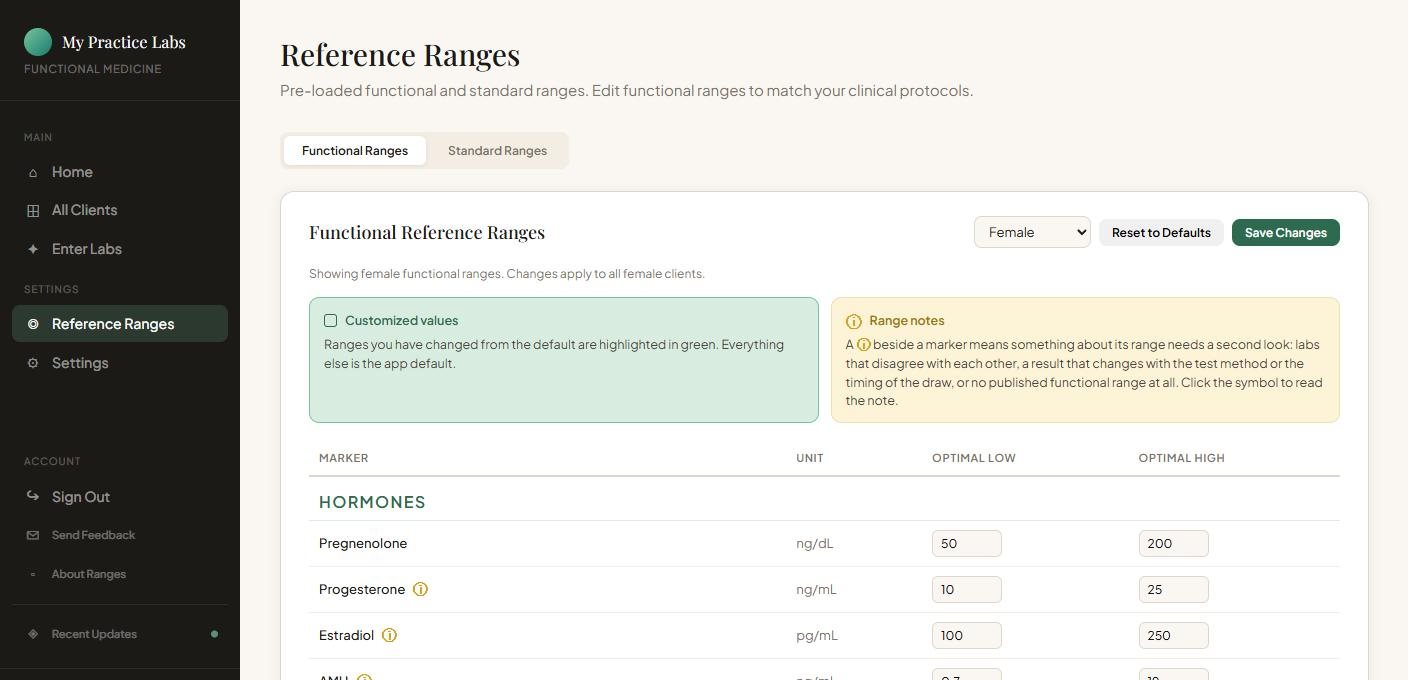The width and height of the screenshot is (1408, 680).
Task: Open the info note beside AMH
Action: point(364,677)
